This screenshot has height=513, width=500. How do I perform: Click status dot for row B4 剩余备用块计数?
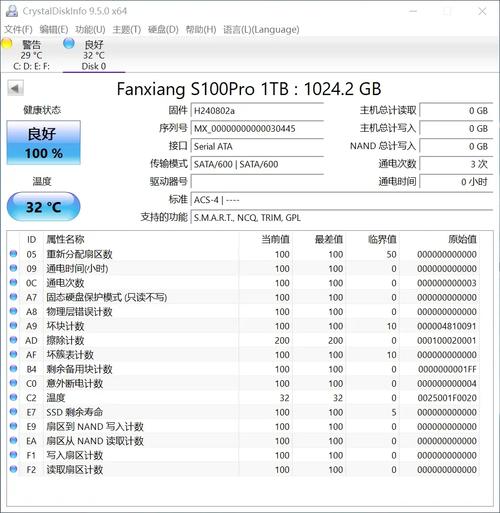tap(13, 368)
